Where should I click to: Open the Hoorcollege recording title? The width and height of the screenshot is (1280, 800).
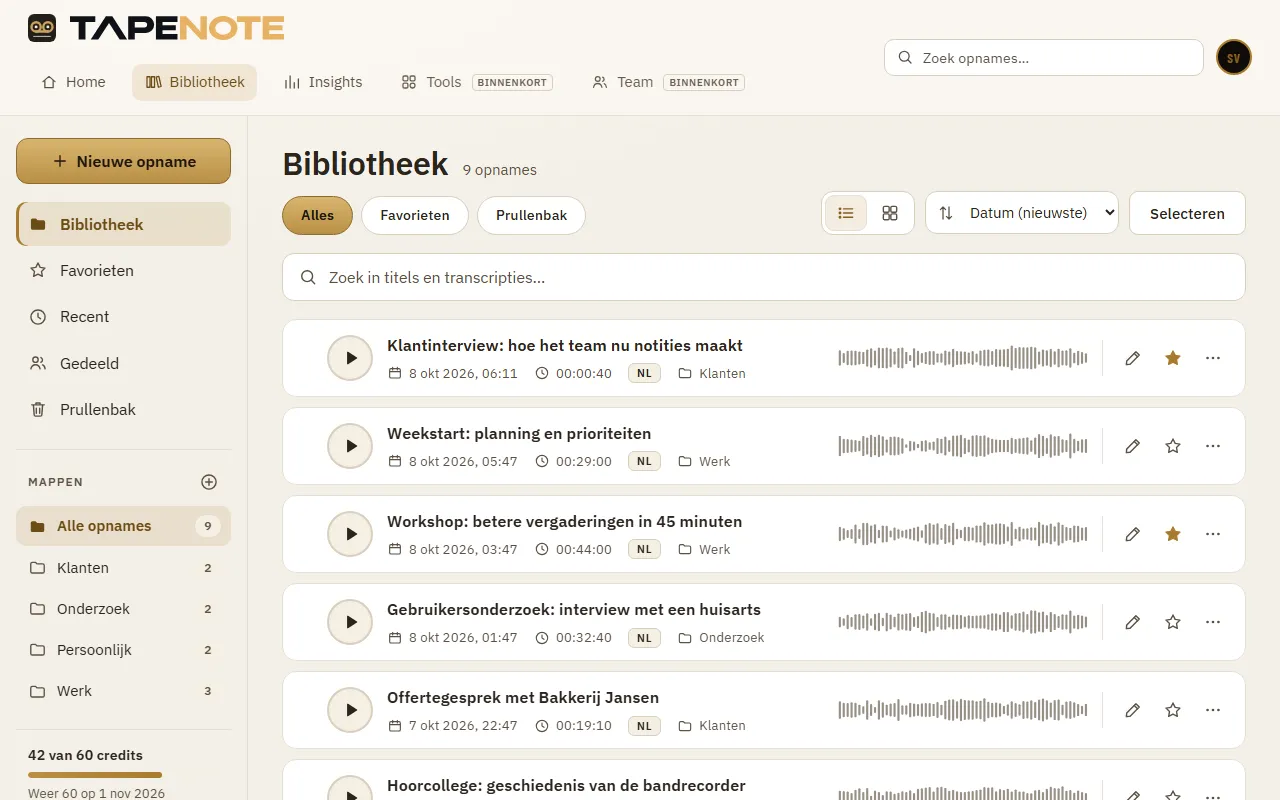pyautogui.click(x=566, y=786)
